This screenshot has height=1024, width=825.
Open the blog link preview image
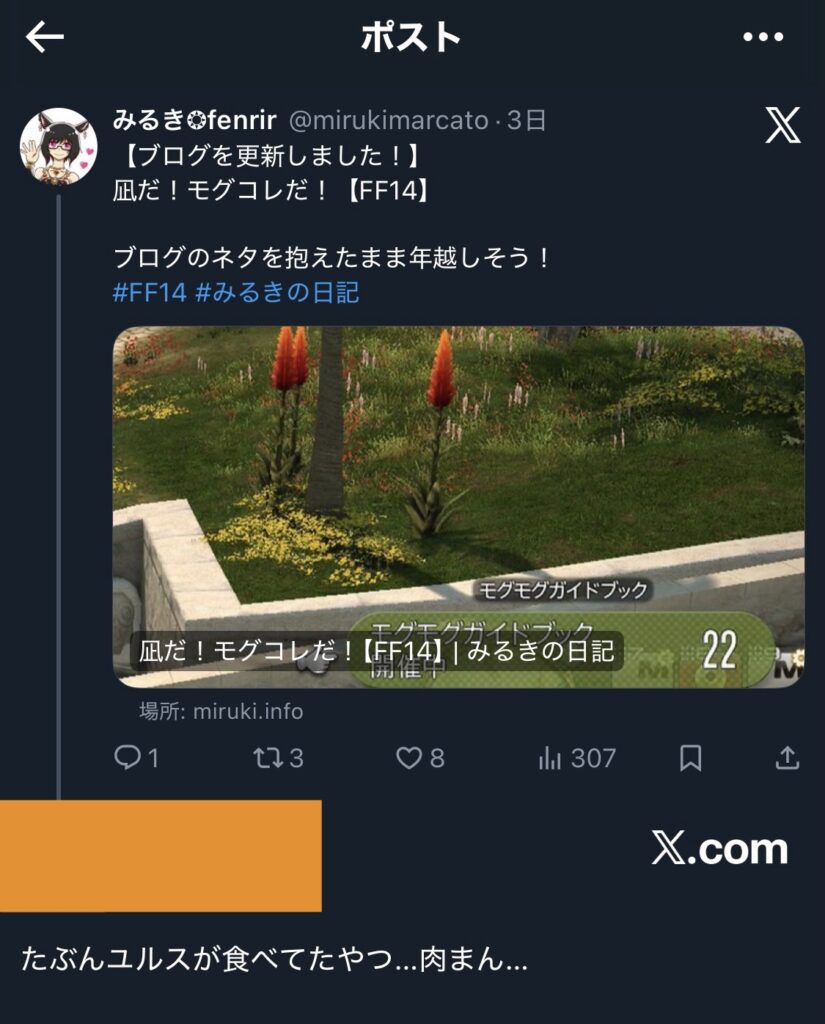[459, 507]
